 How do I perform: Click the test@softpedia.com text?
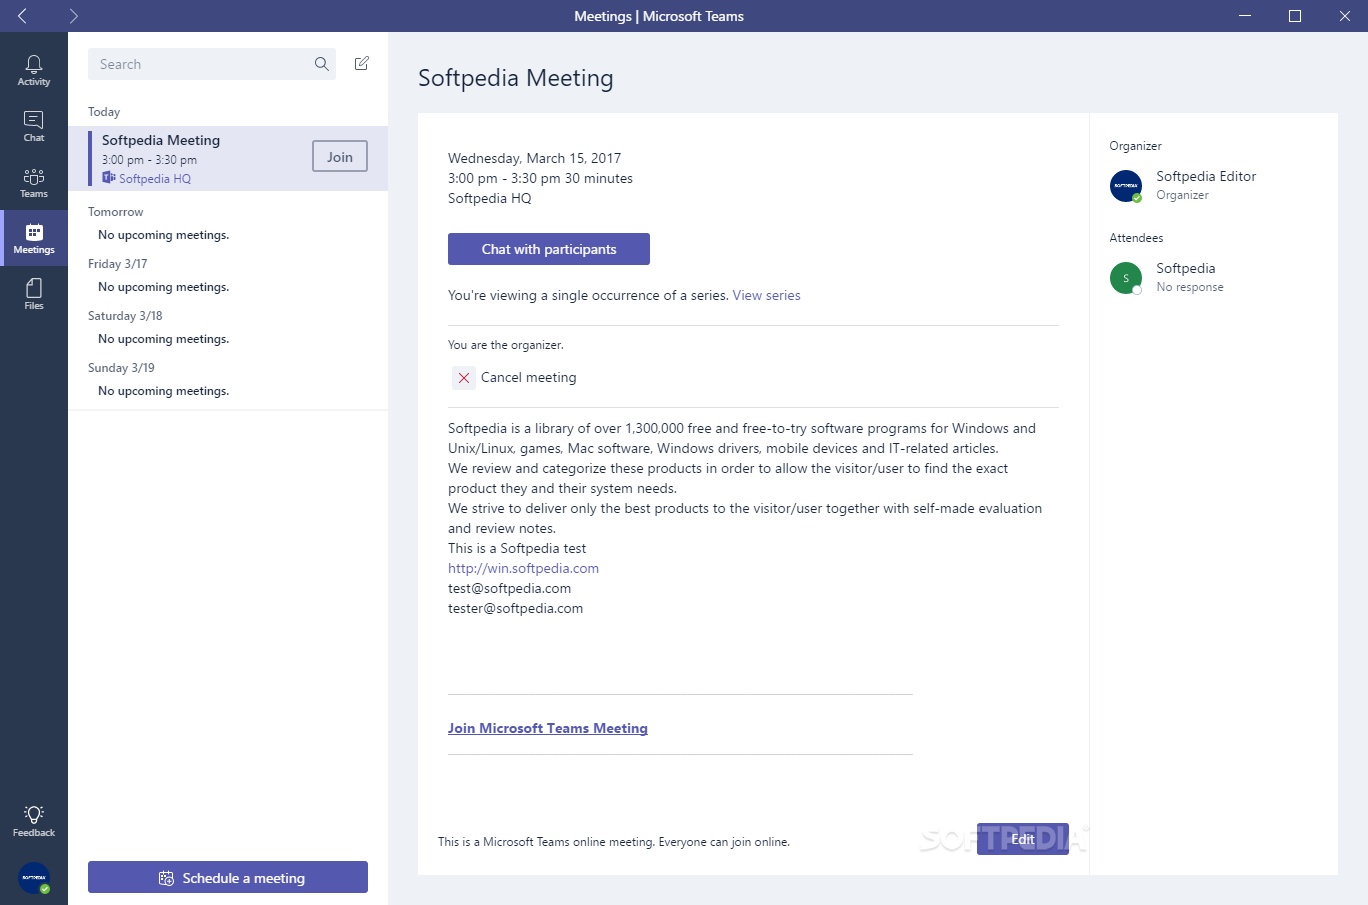509,588
